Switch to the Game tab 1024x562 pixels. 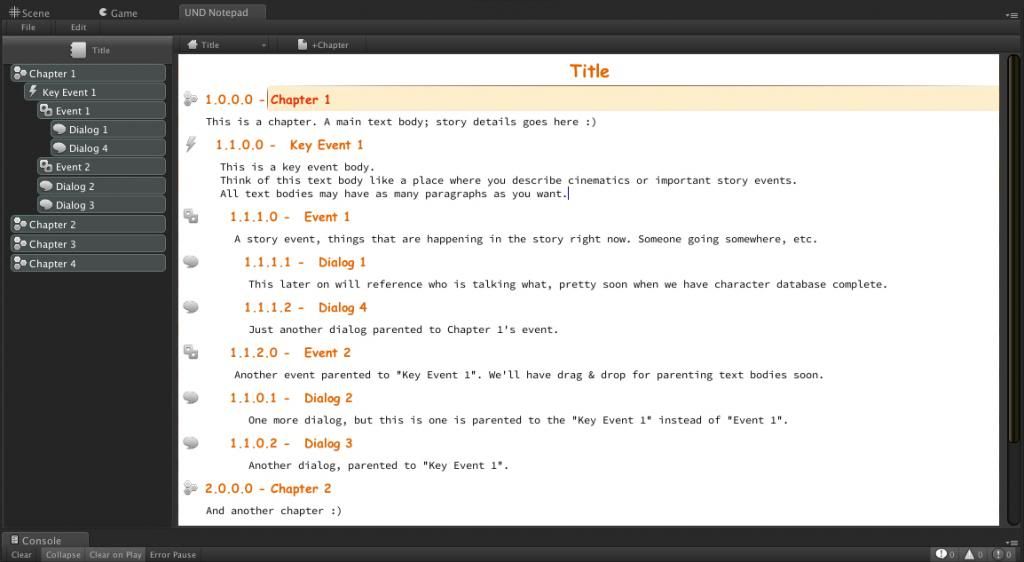click(x=118, y=13)
